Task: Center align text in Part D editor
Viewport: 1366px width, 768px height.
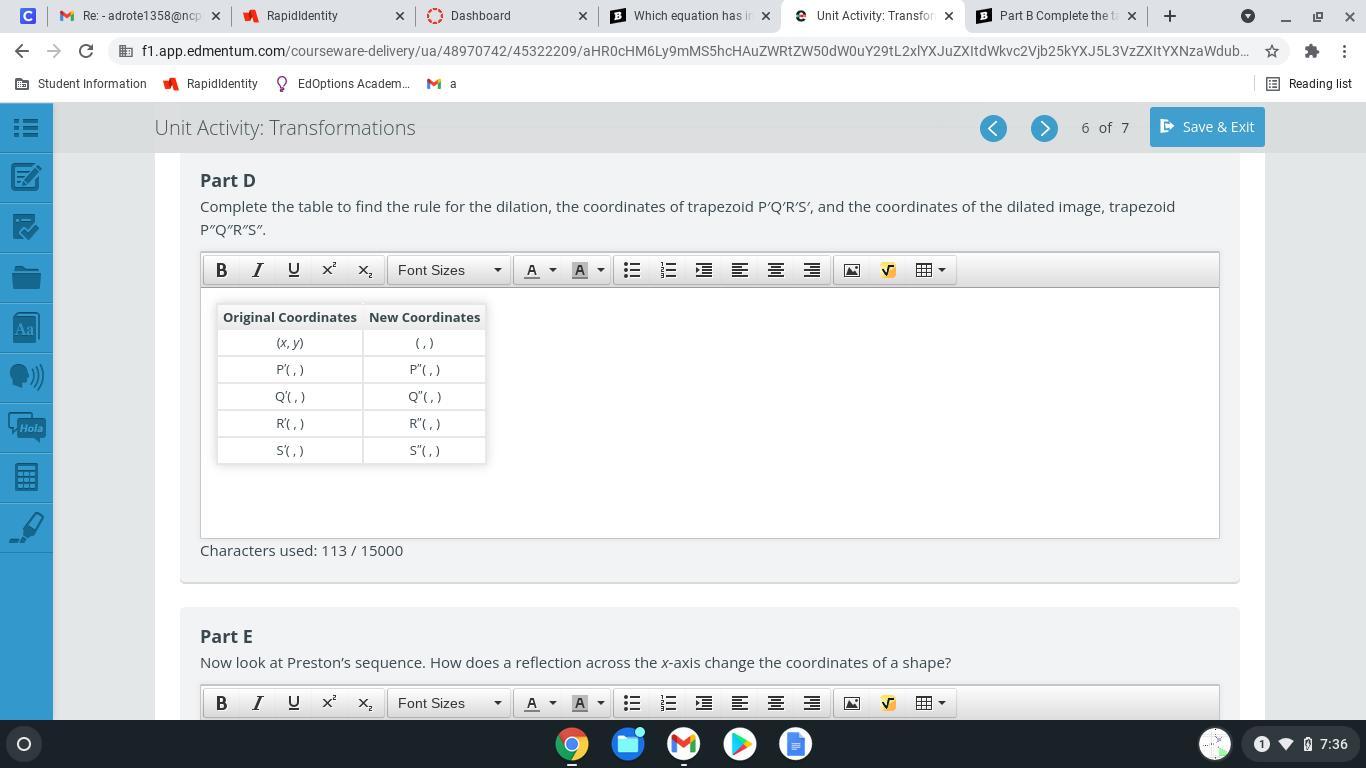Action: tap(776, 270)
